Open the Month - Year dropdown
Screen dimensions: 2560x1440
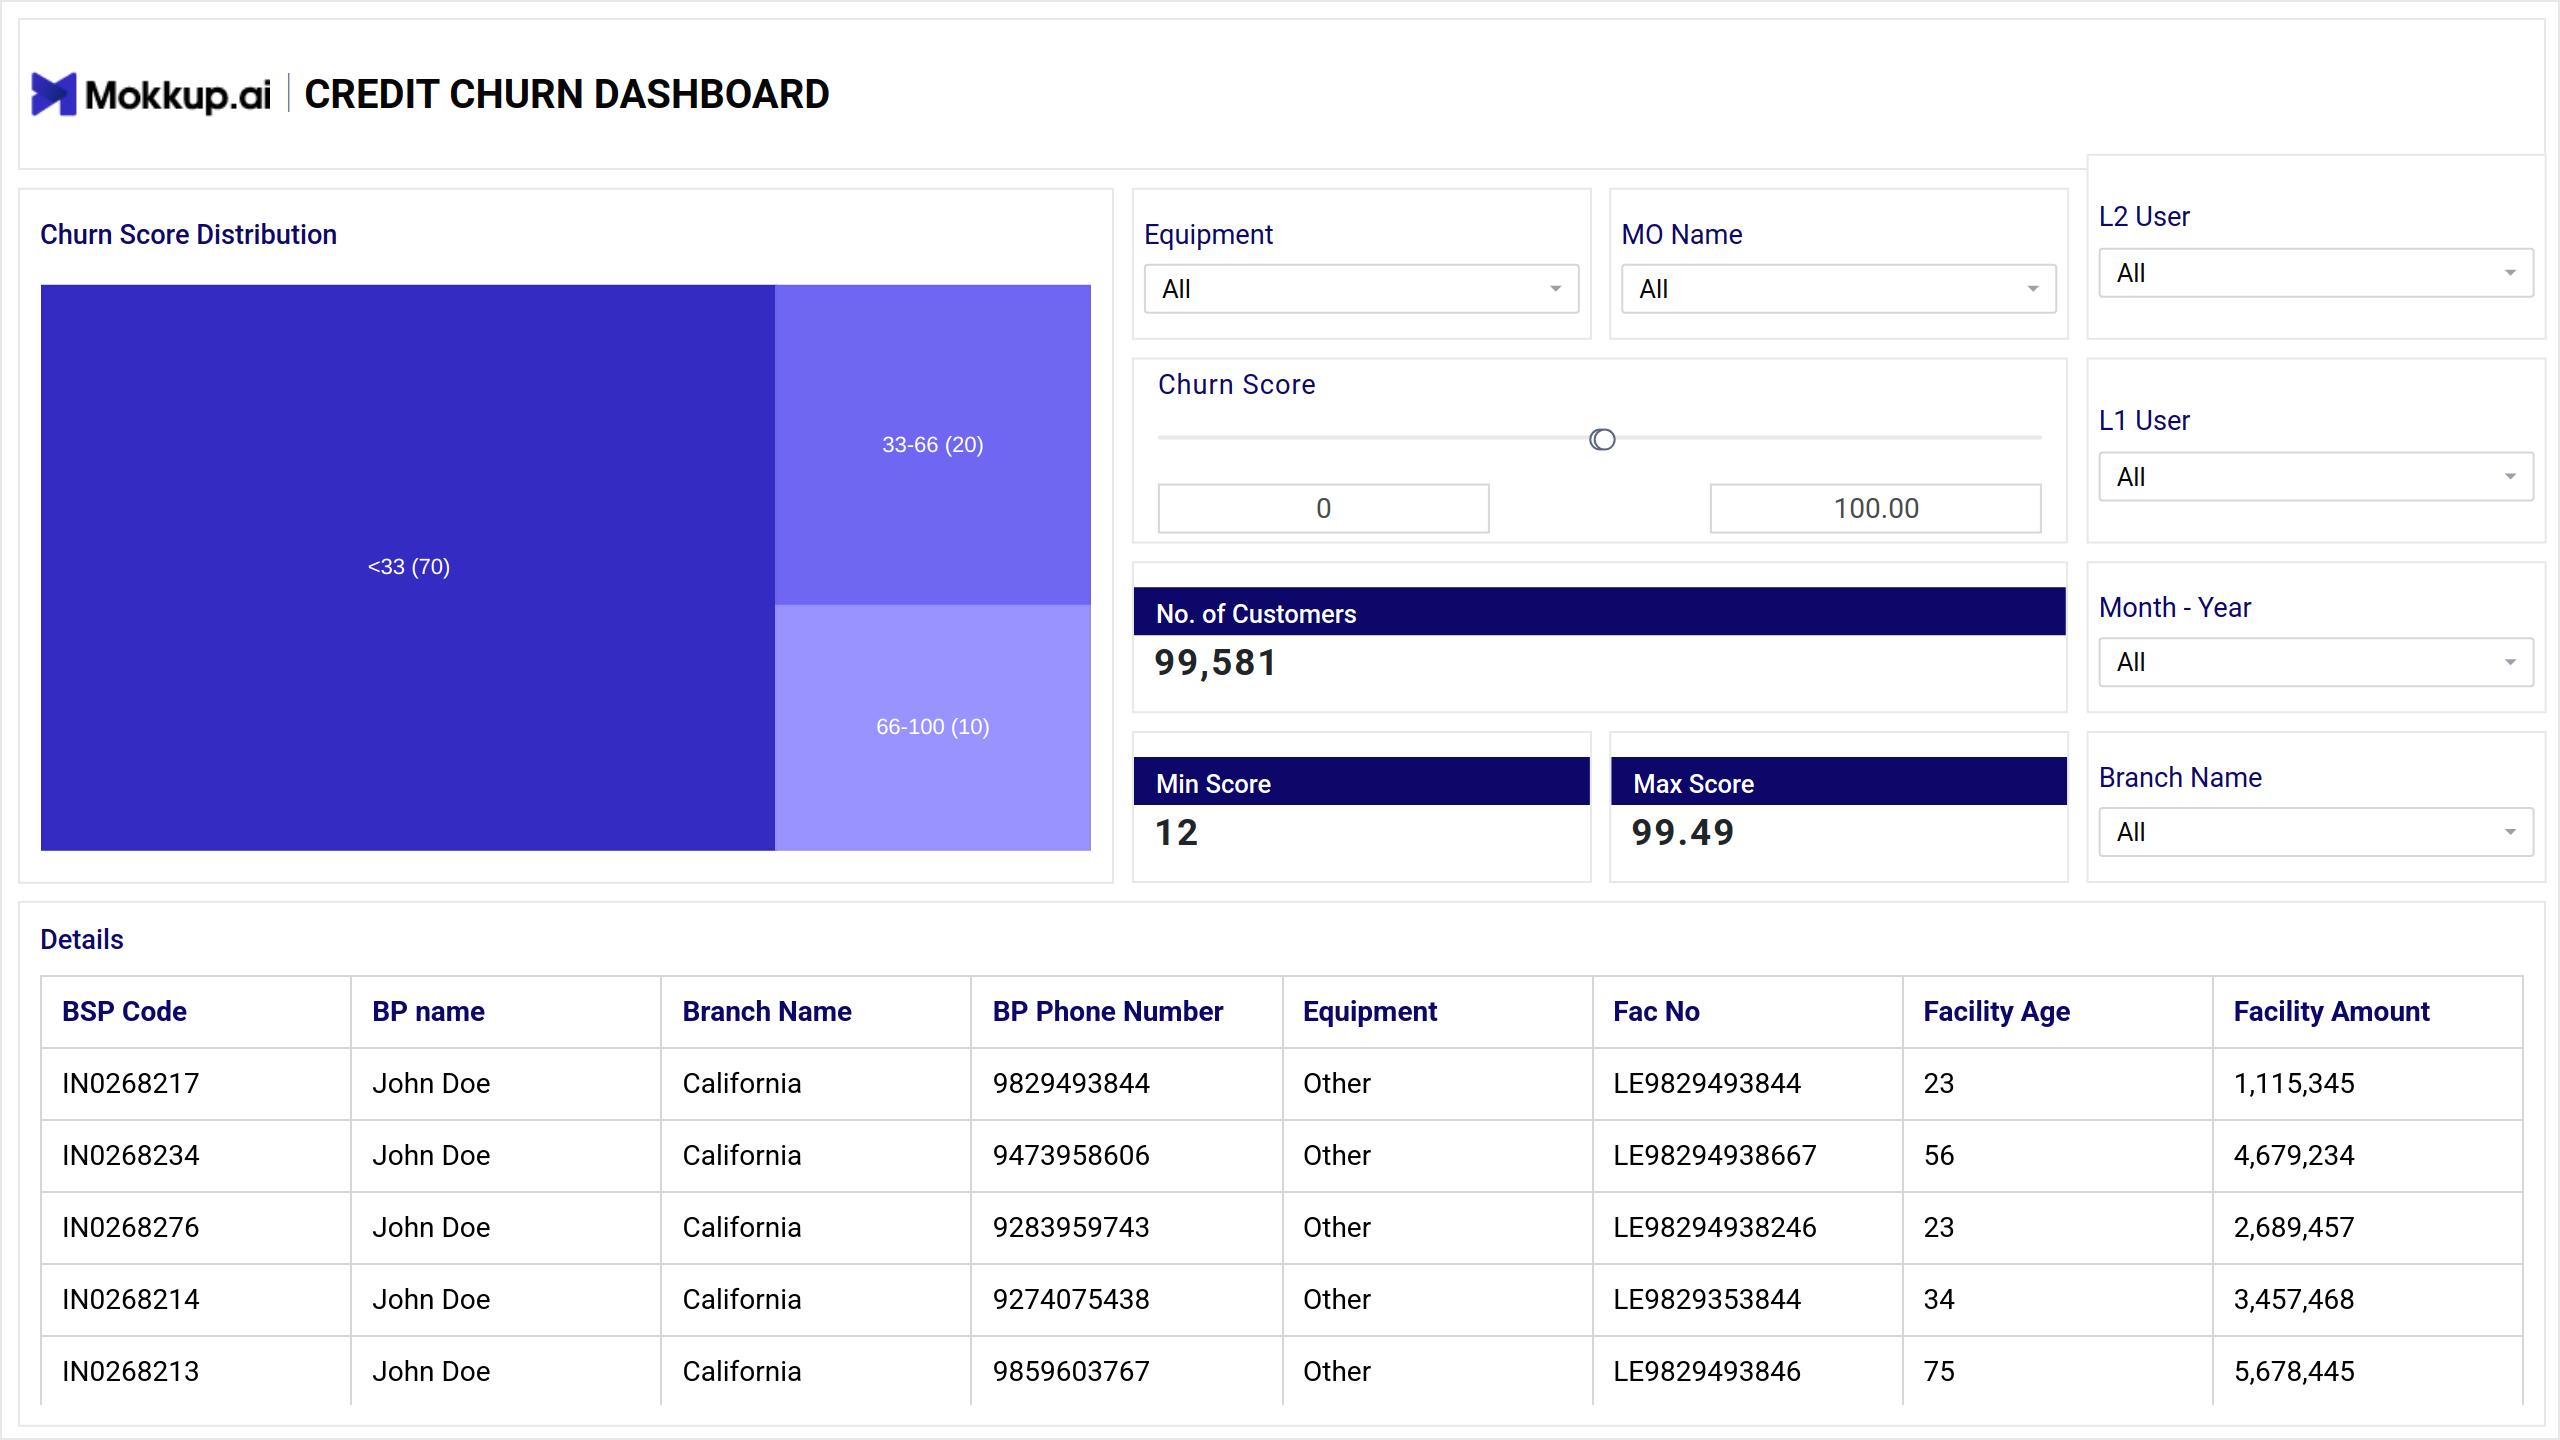2316,662
